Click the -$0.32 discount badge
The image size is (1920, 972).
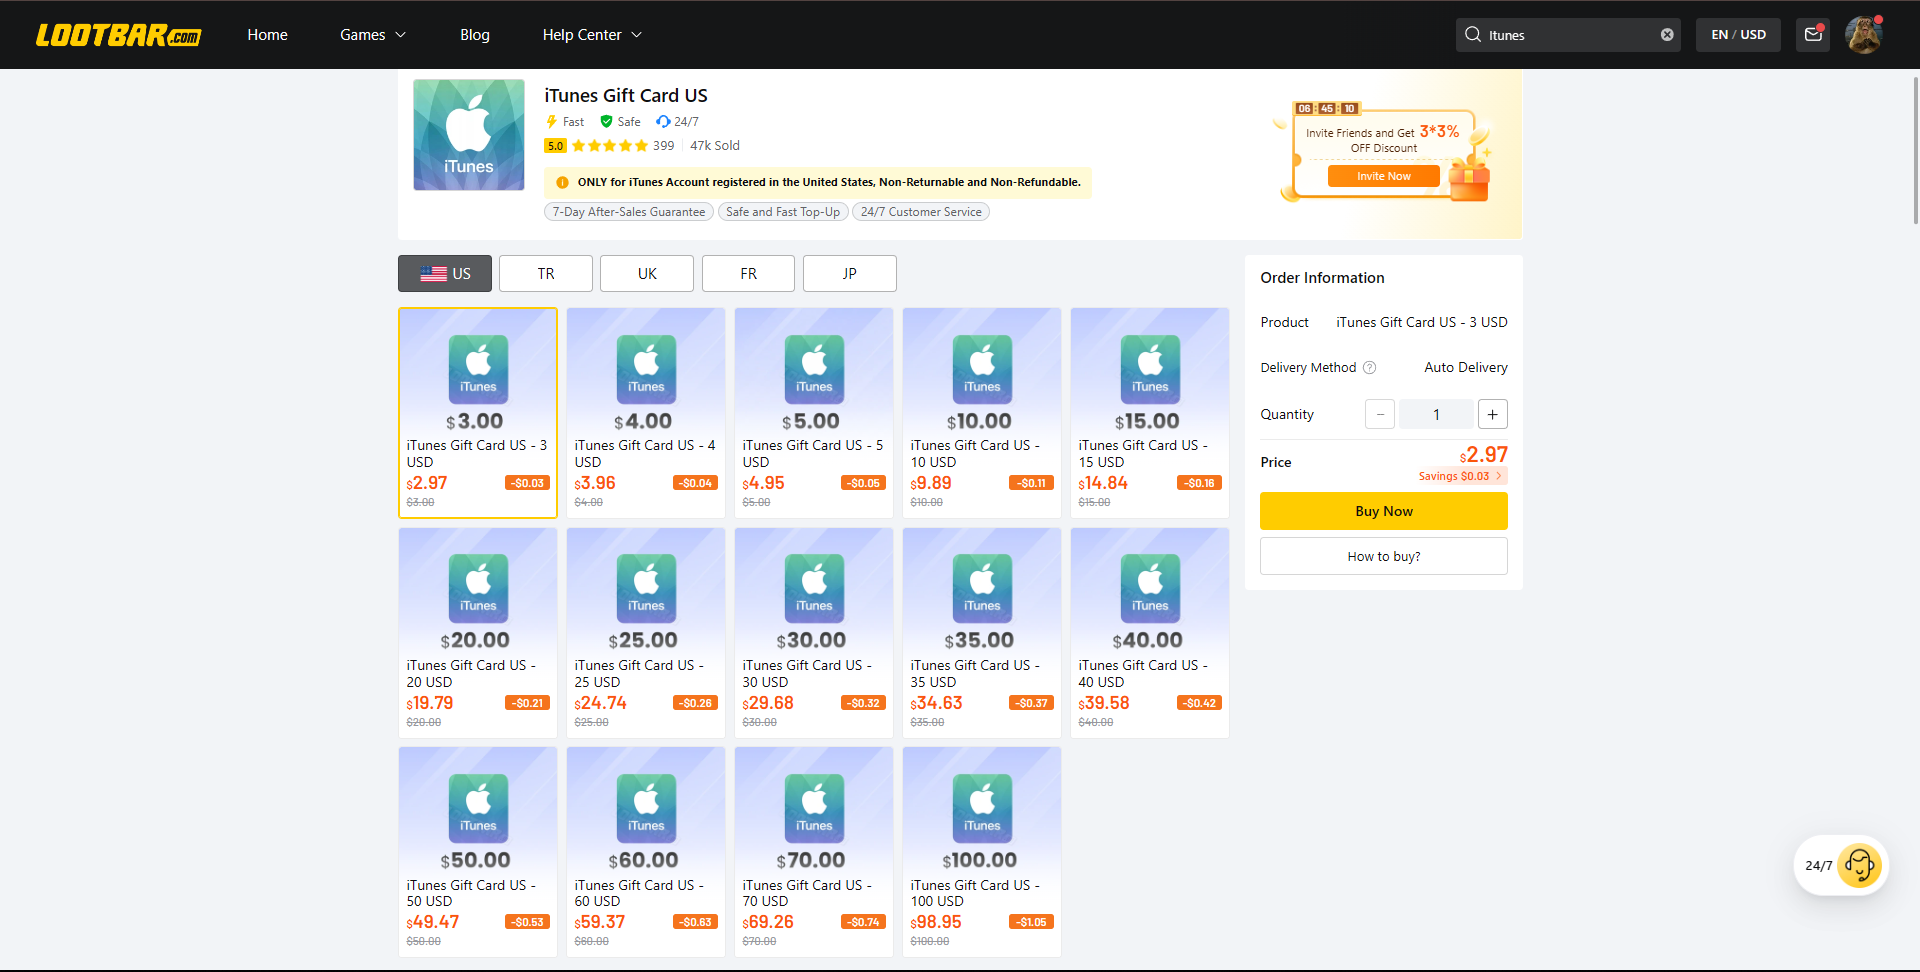864,703
